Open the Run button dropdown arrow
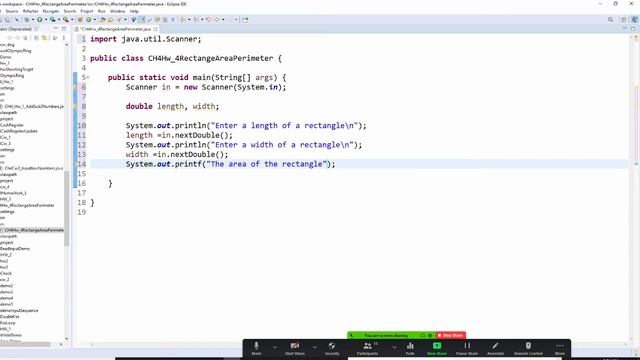The image size is (640, 360). (46, 20)
